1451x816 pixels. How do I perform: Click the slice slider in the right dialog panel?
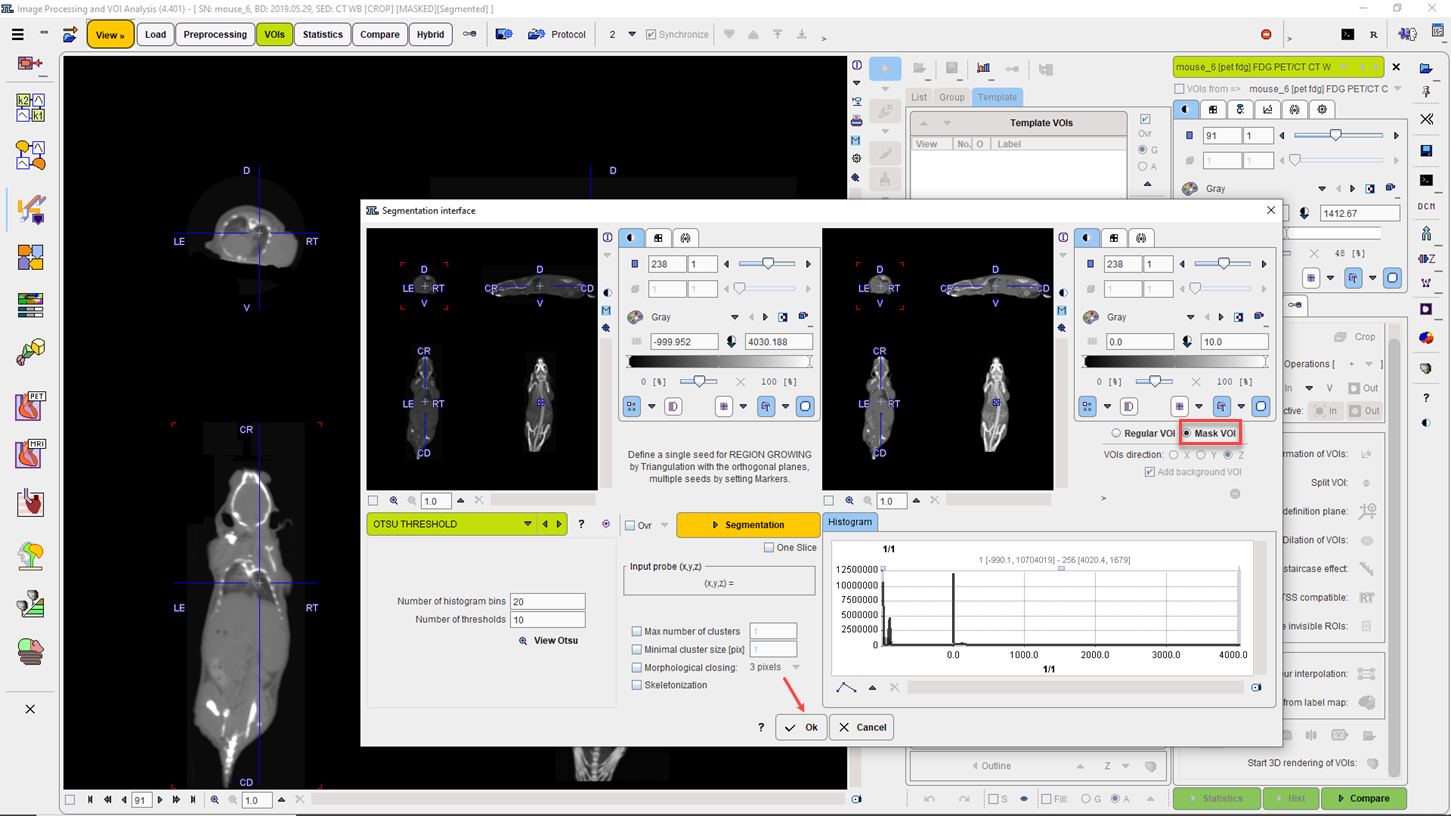click(x=1223, y=264)
